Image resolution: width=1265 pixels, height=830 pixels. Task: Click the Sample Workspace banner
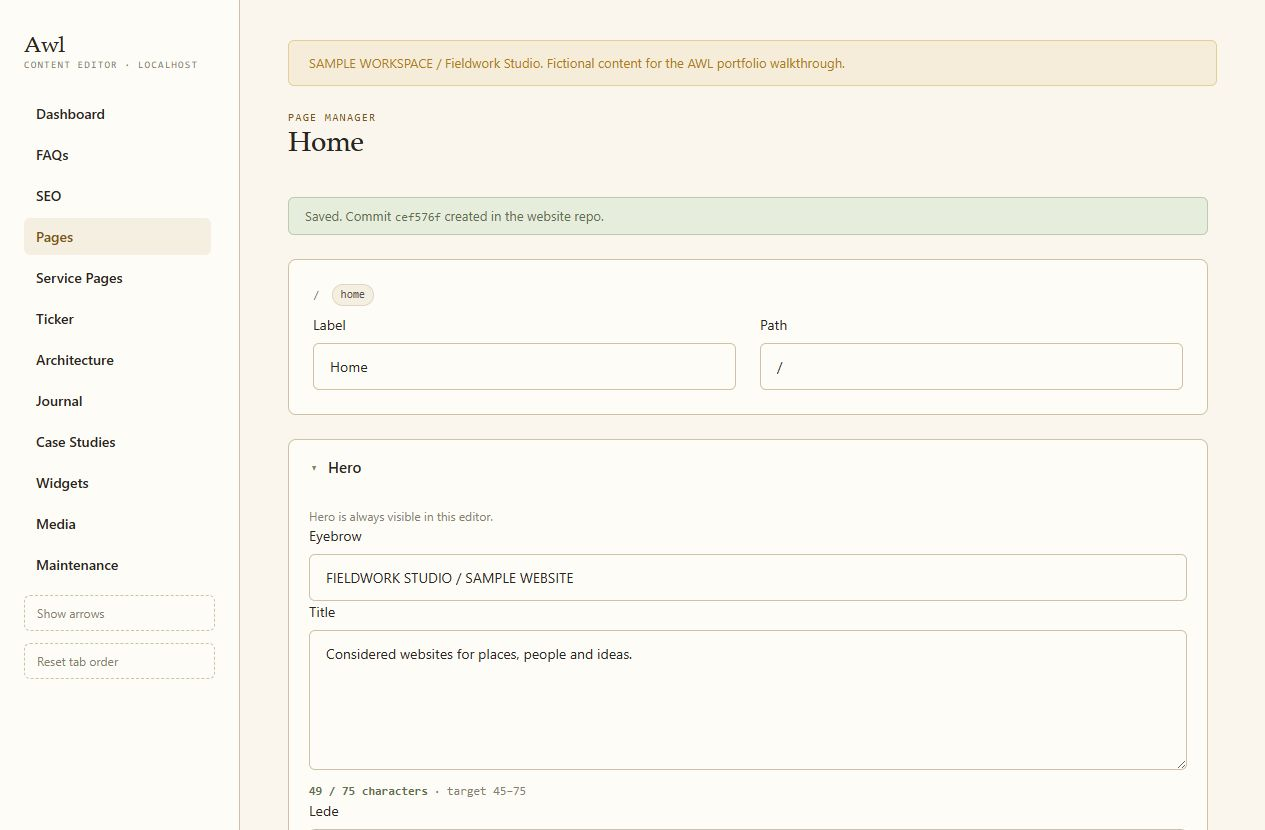(752, 63)
